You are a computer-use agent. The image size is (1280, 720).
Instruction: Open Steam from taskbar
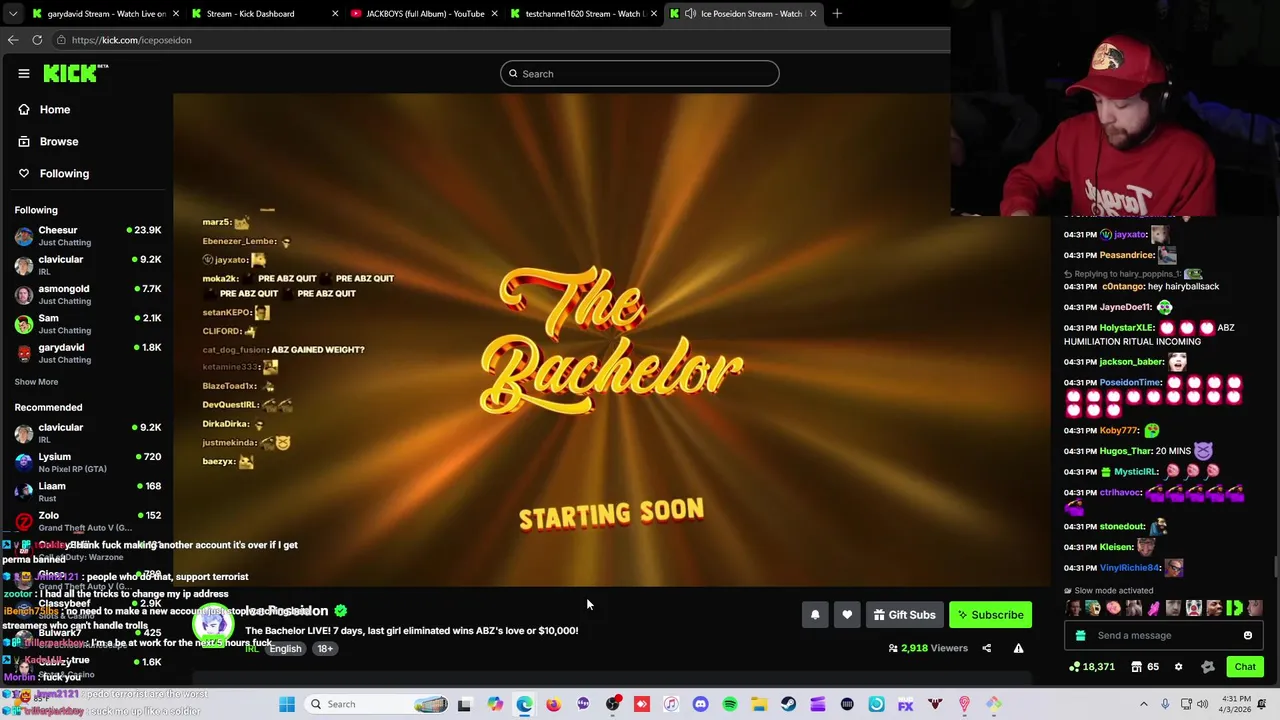click(x=788, y=704)
